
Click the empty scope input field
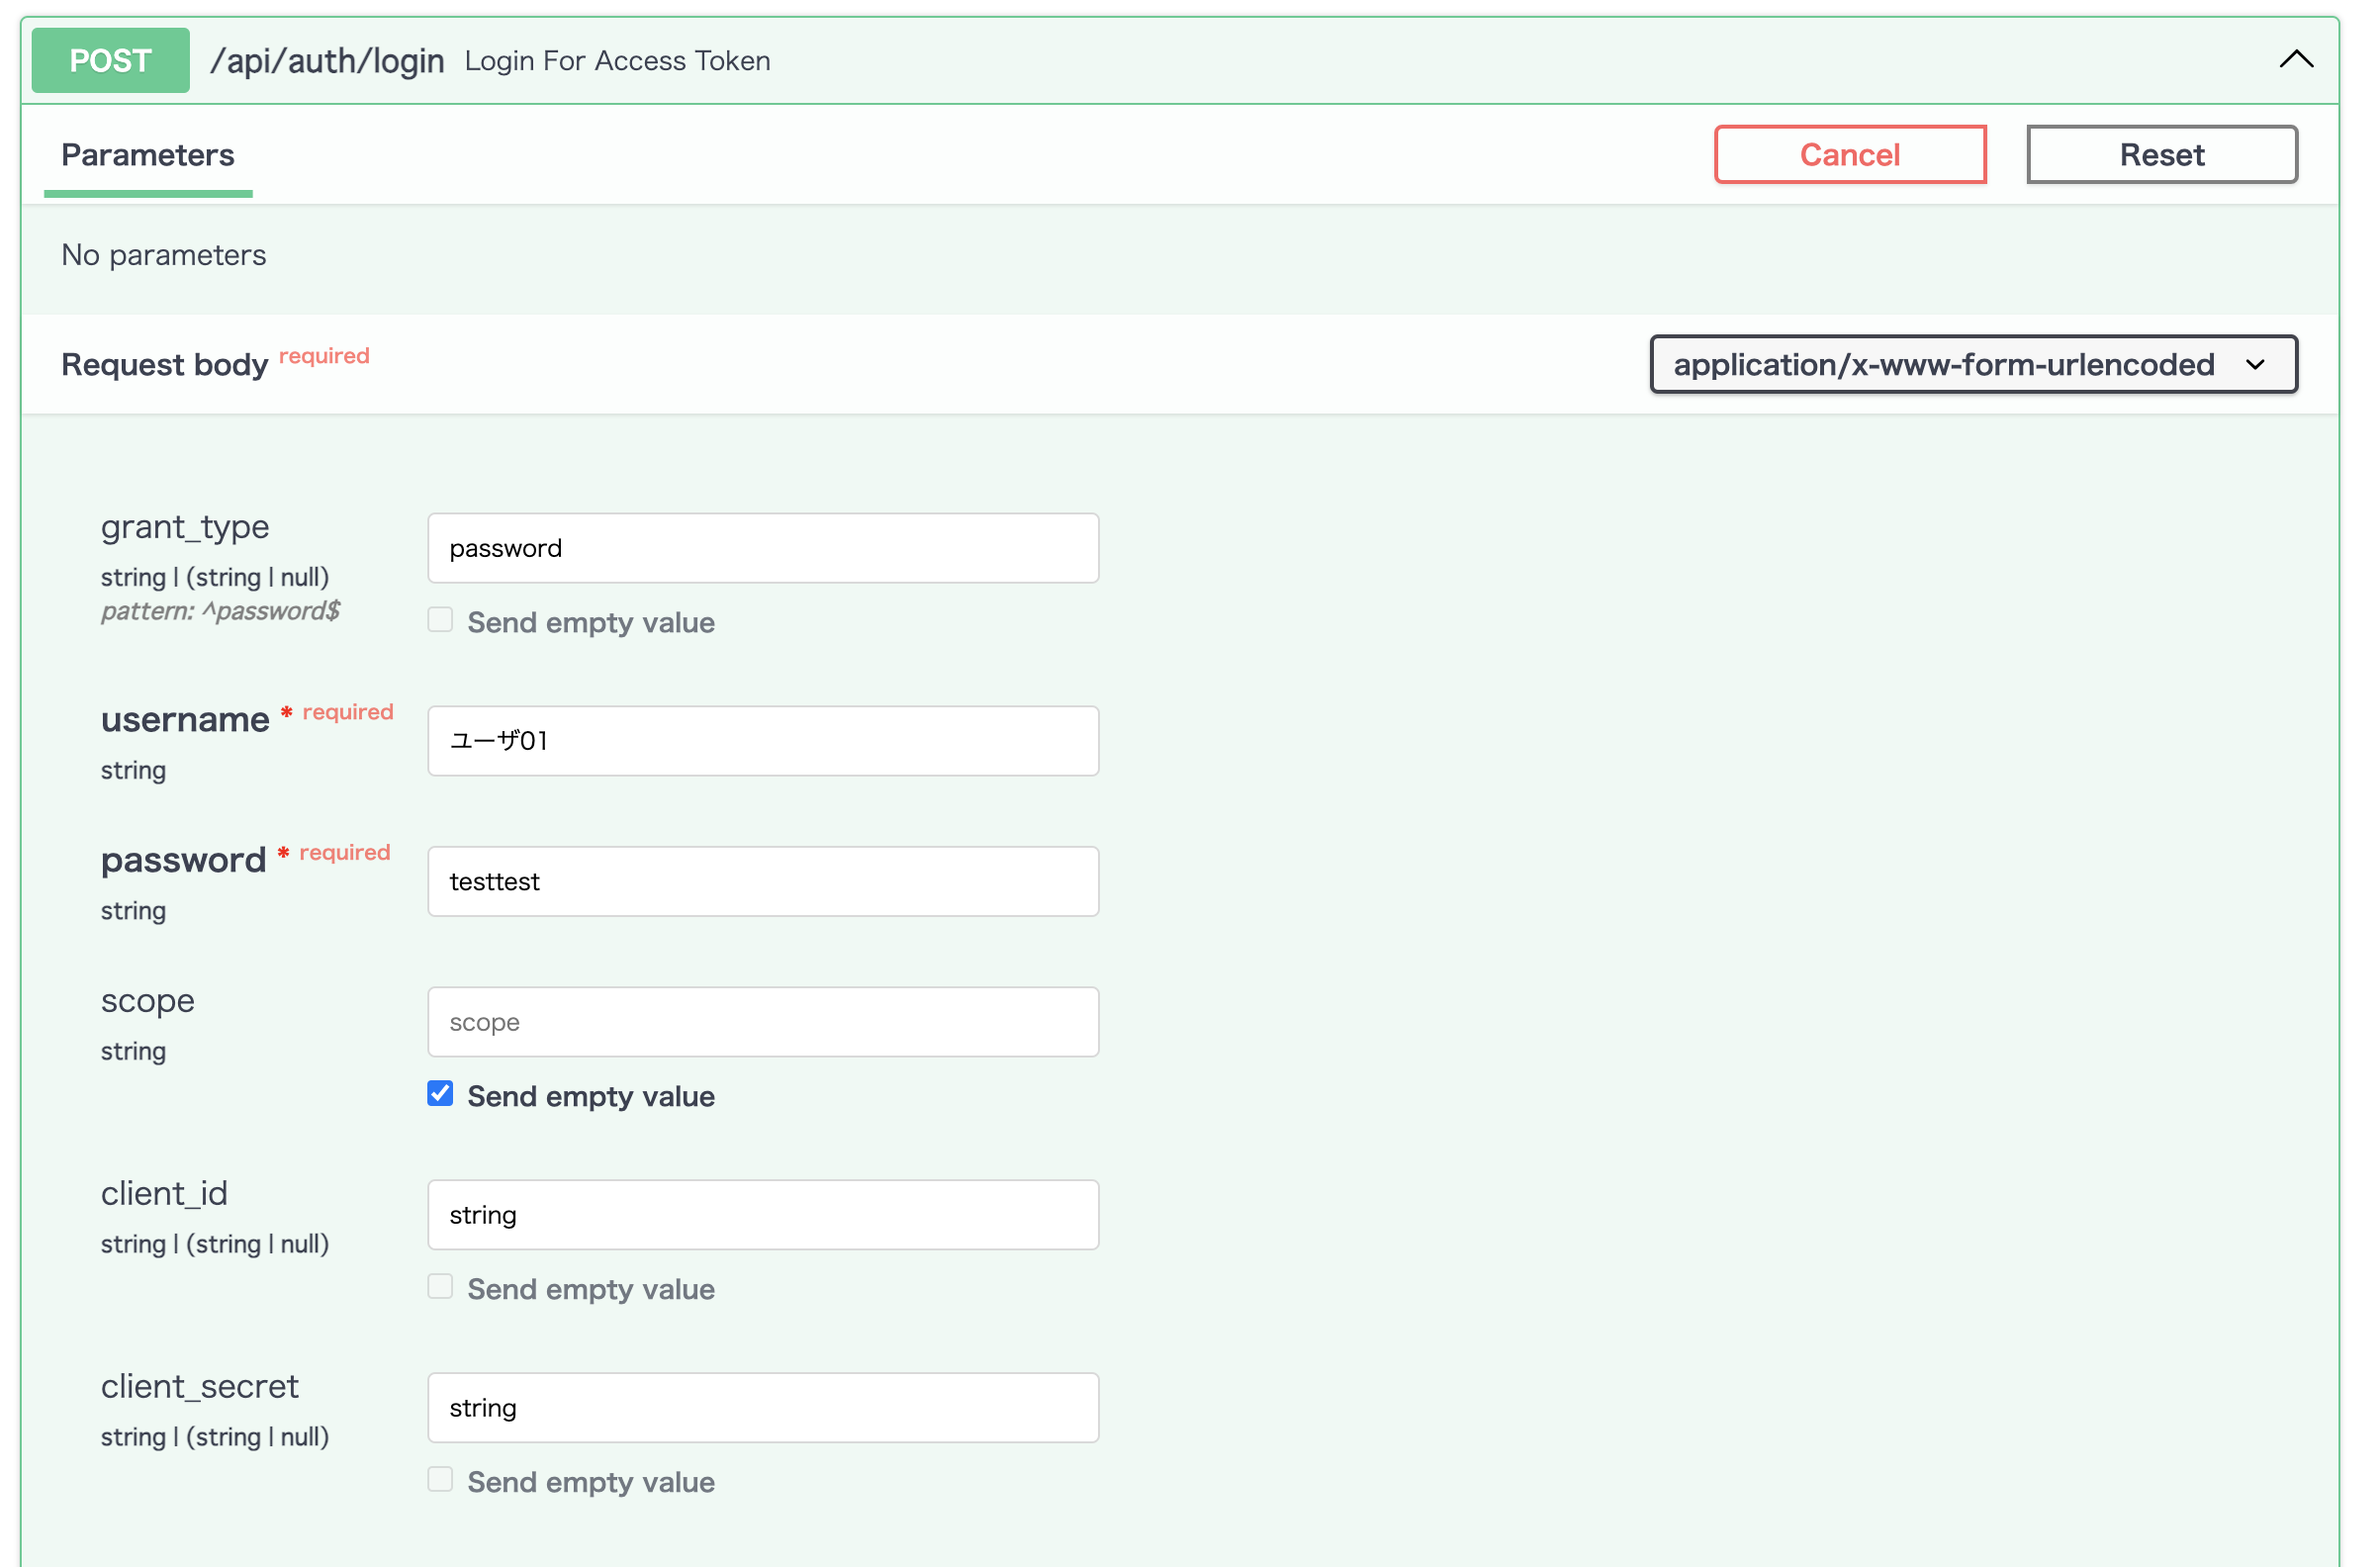click(763, 1022)
